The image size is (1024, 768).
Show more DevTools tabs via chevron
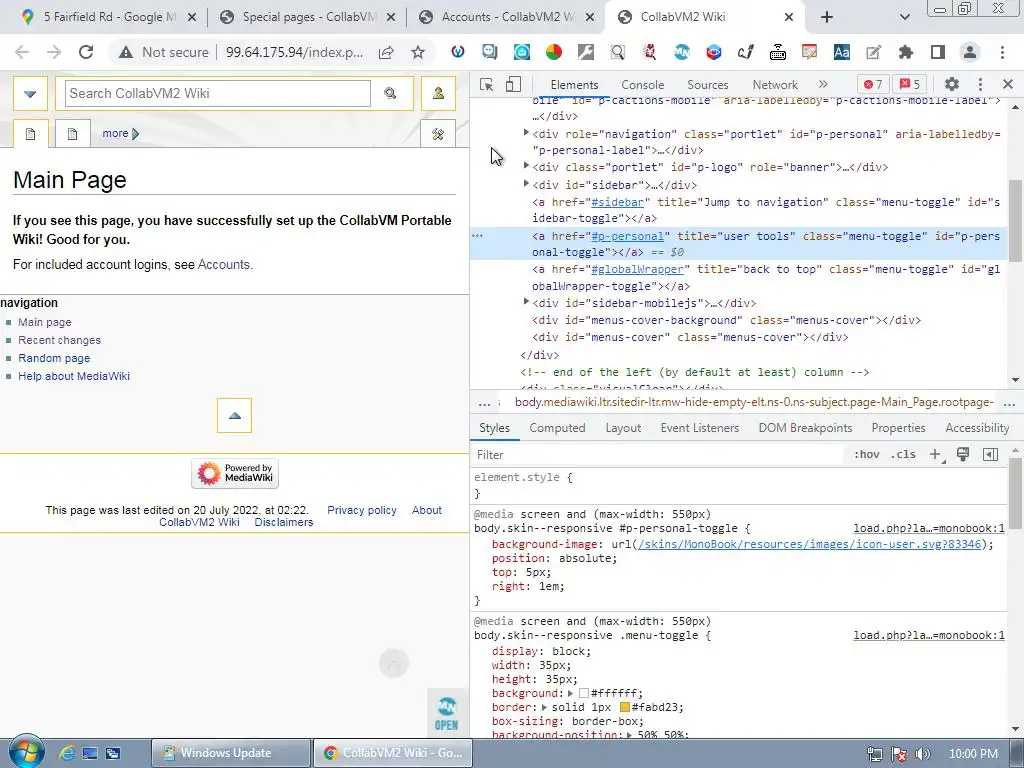coord(823,84)
